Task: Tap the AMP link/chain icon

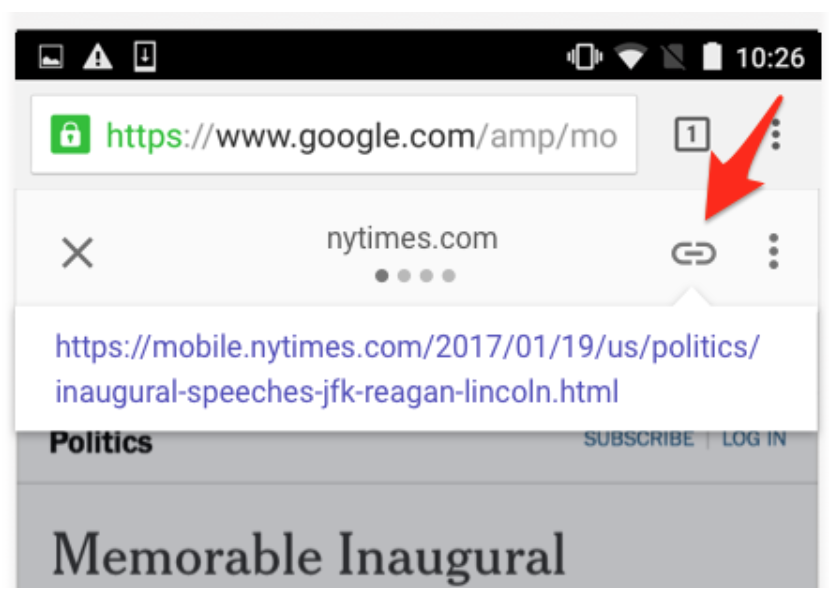Action: 694,253
